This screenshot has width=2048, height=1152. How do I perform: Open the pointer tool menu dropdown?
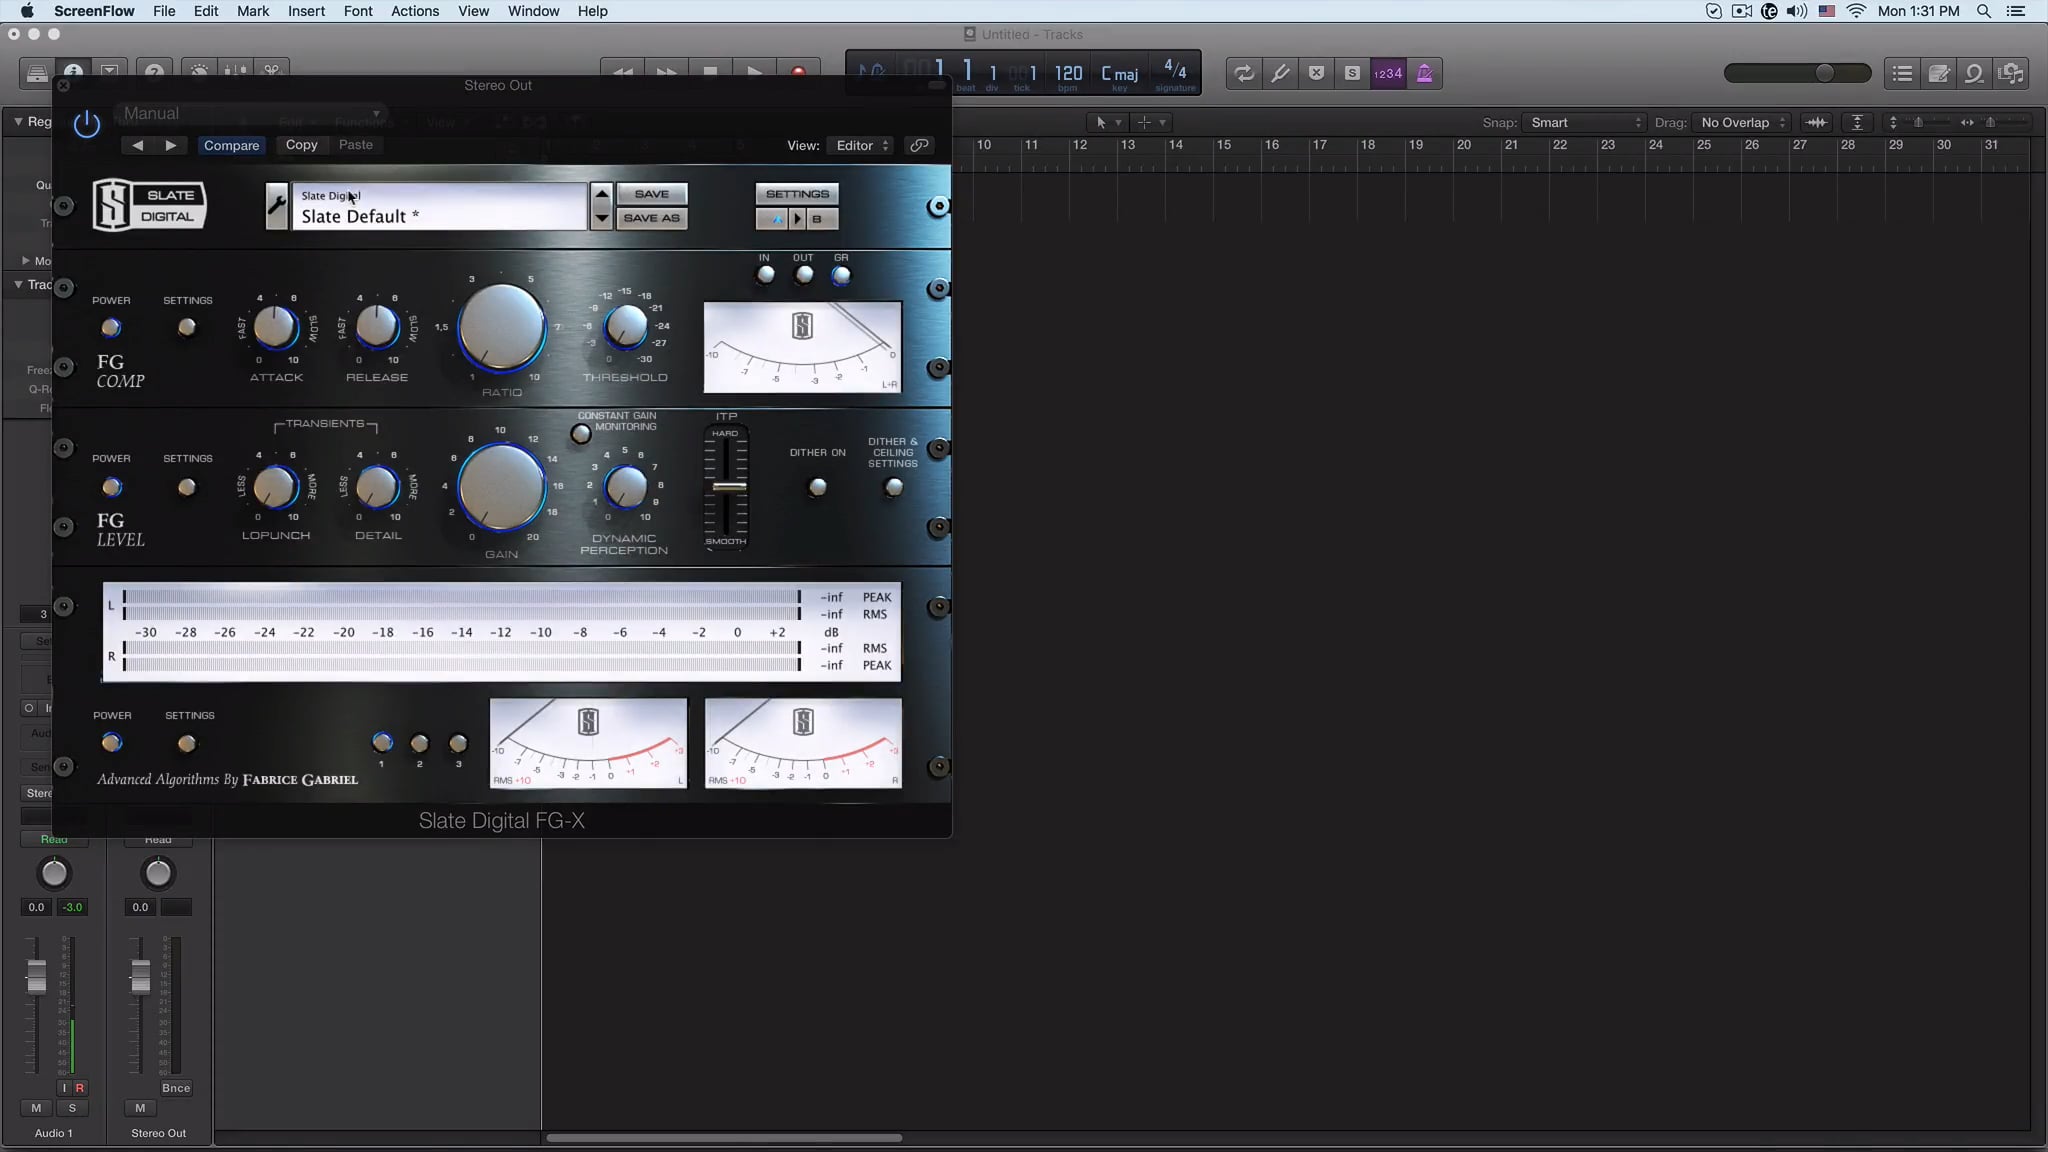(1107, 122)
